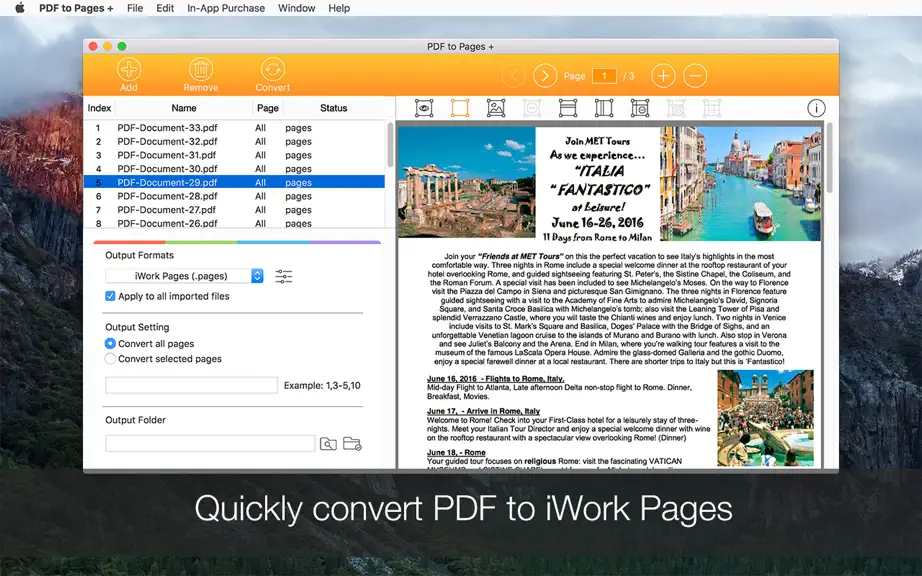Screen dimensions: 922x576
Task: Go to next page with arrow icon
Action: click(545, 76)
